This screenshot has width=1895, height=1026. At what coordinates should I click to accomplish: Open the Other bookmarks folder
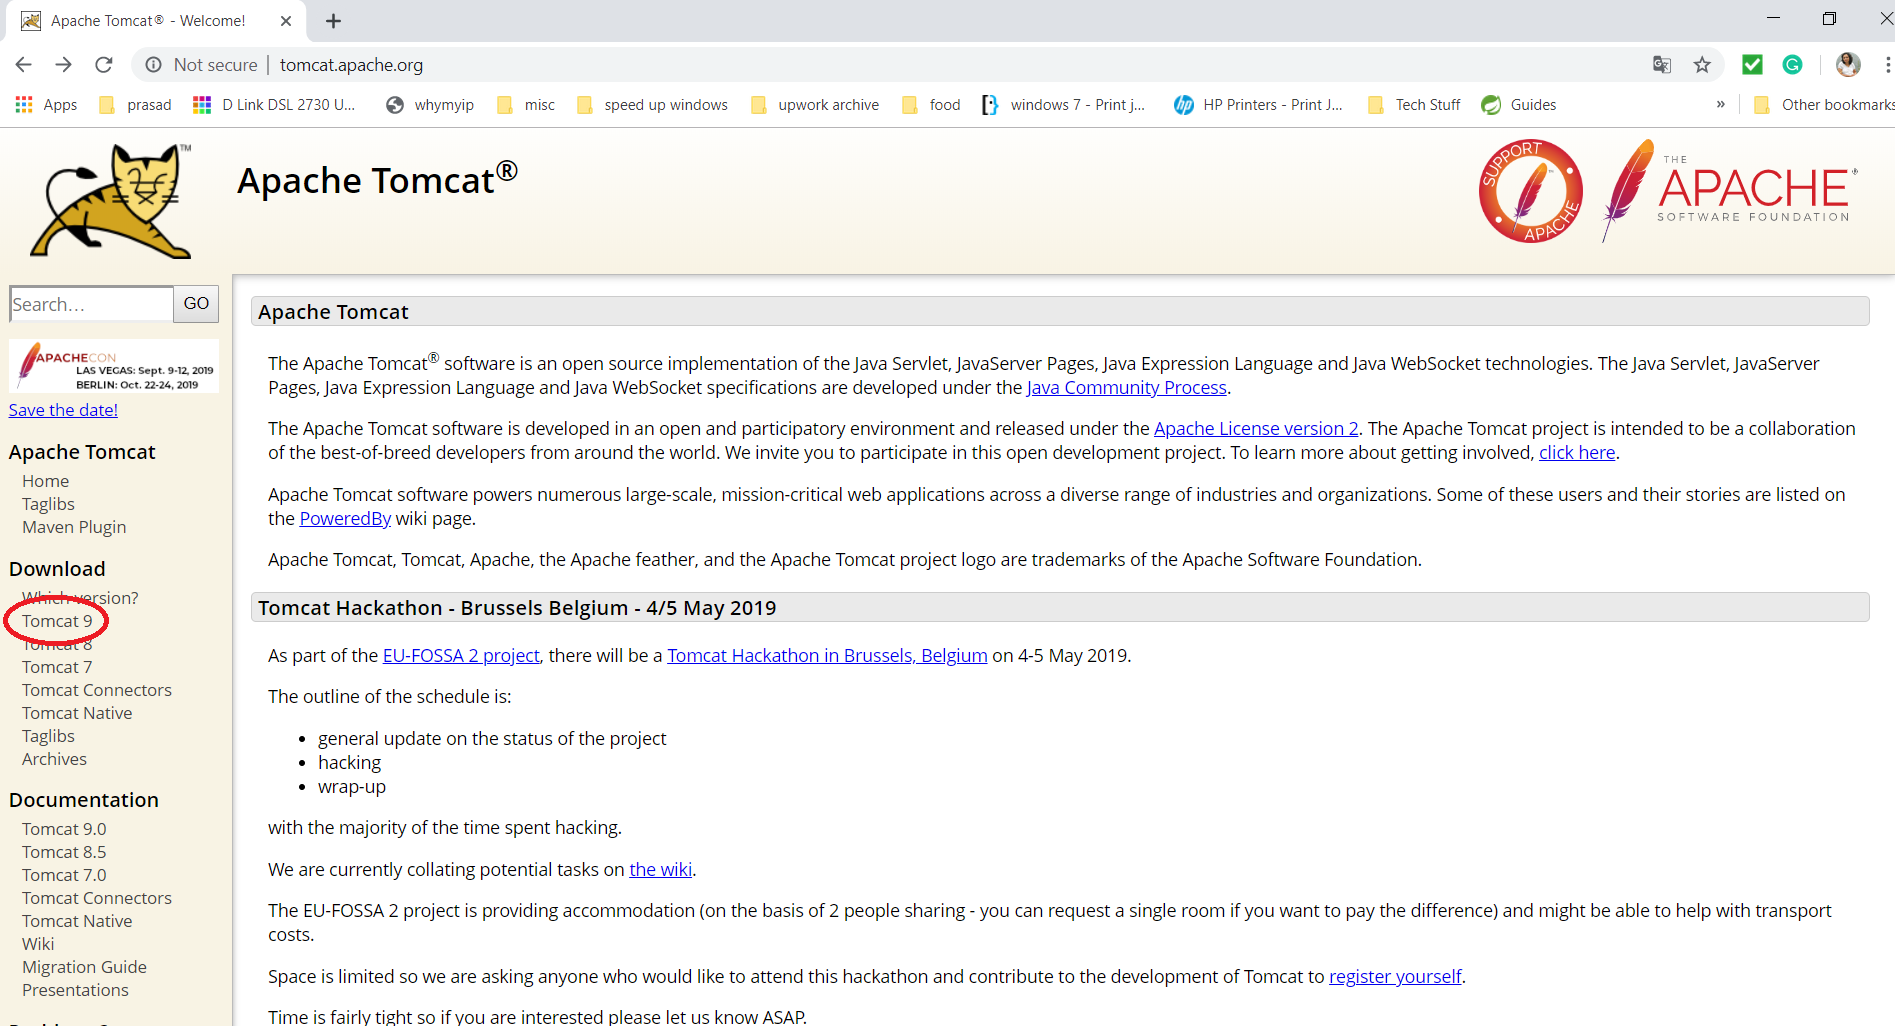click(1825, 105)
